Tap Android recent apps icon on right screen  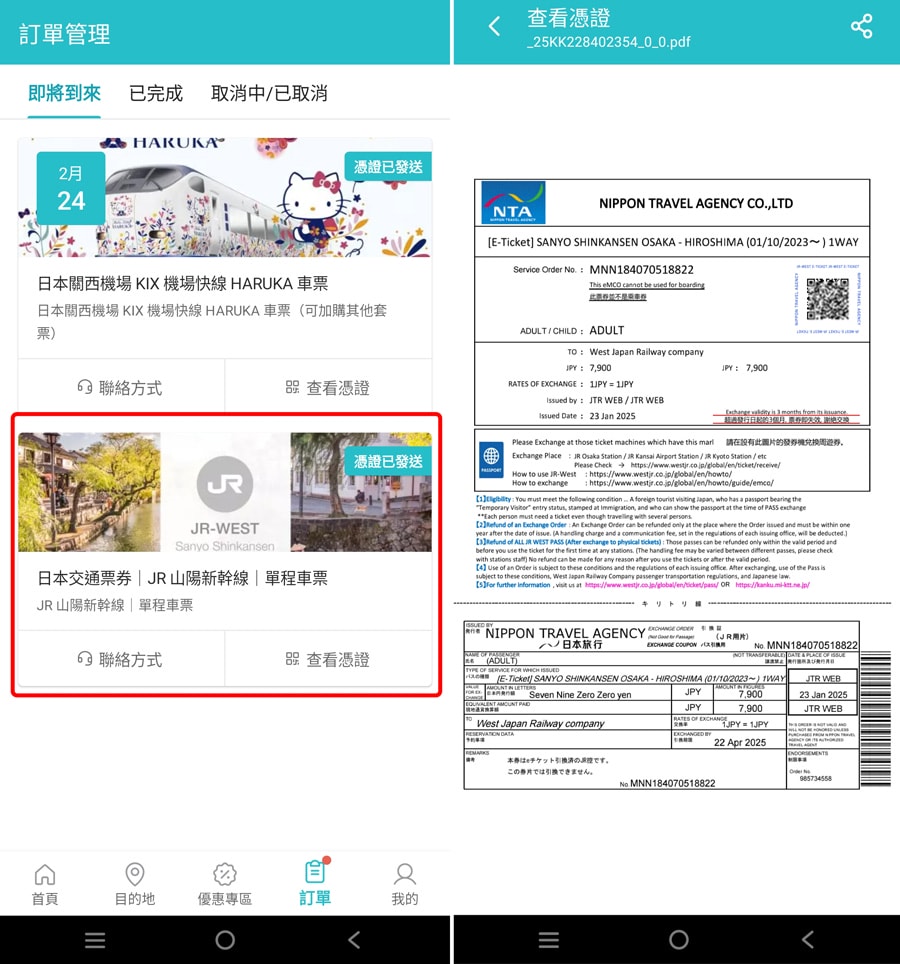point(549,939)
